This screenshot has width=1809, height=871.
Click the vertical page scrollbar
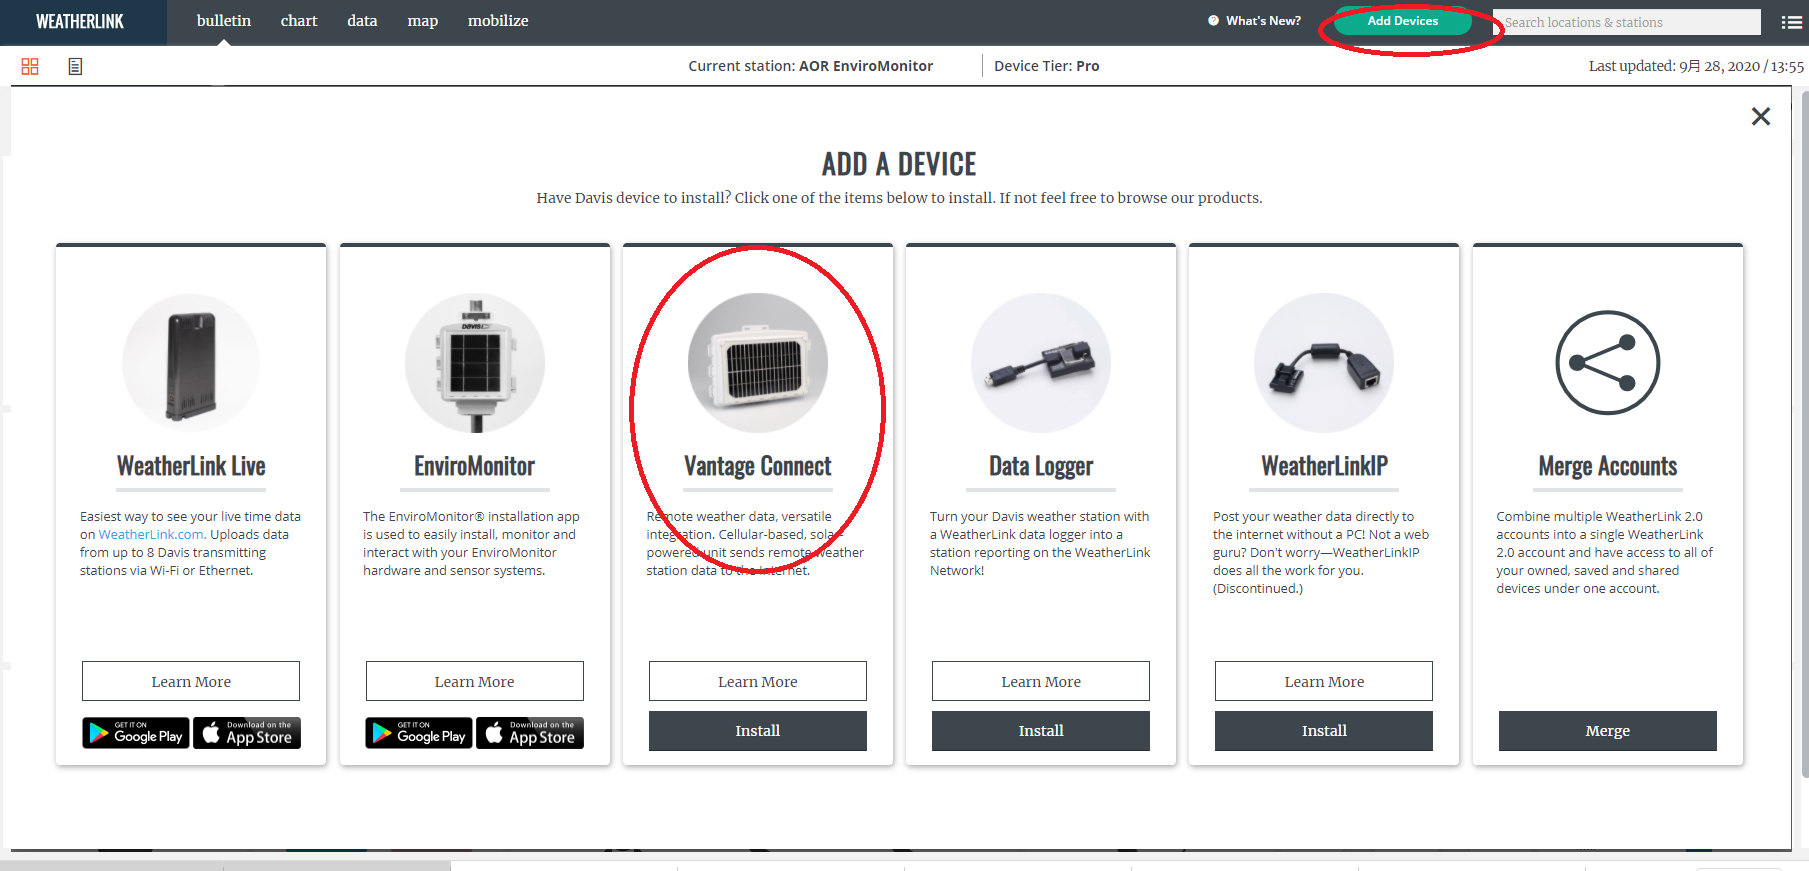1804,435
